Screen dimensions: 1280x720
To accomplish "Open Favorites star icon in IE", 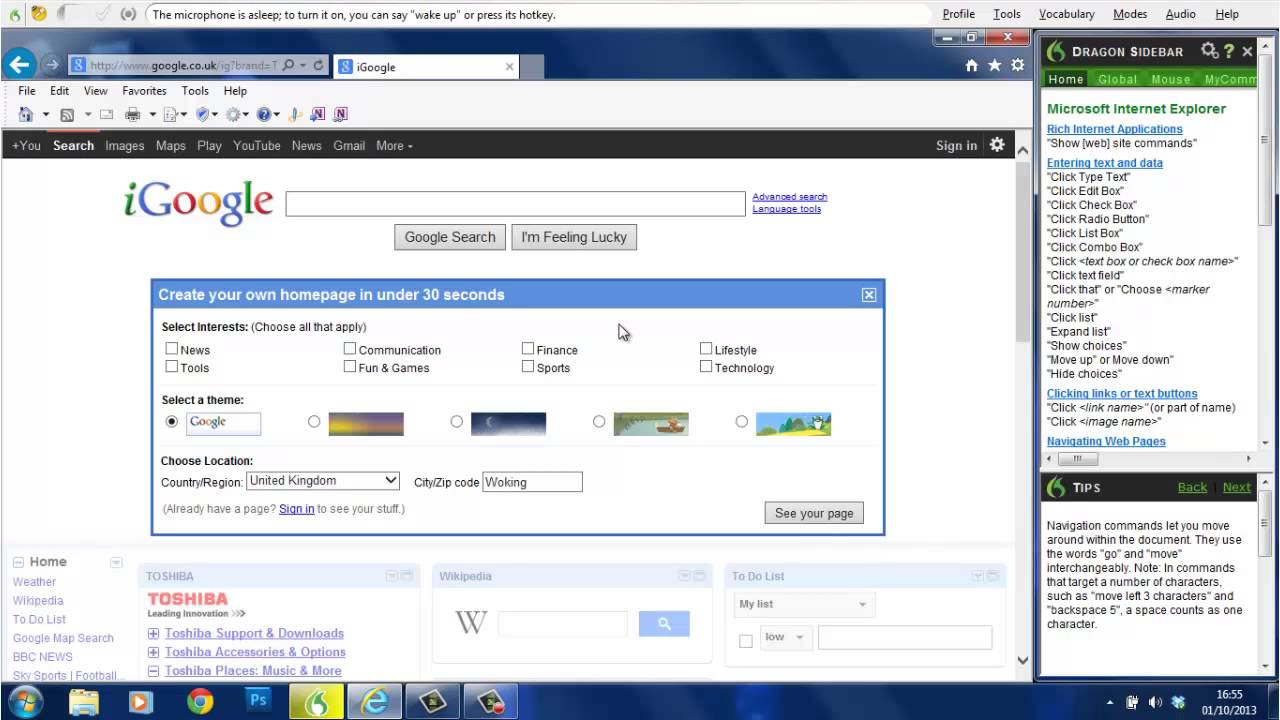I will 994,65.
